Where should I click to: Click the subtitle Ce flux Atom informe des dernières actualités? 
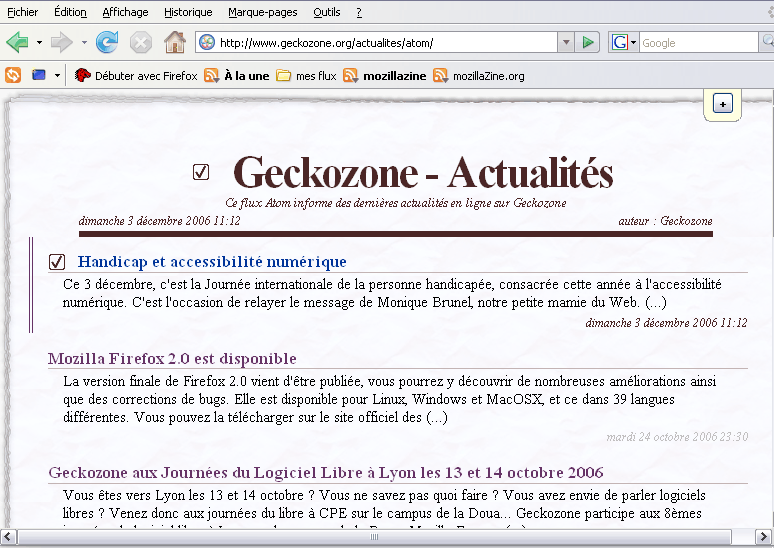[396, 203]
